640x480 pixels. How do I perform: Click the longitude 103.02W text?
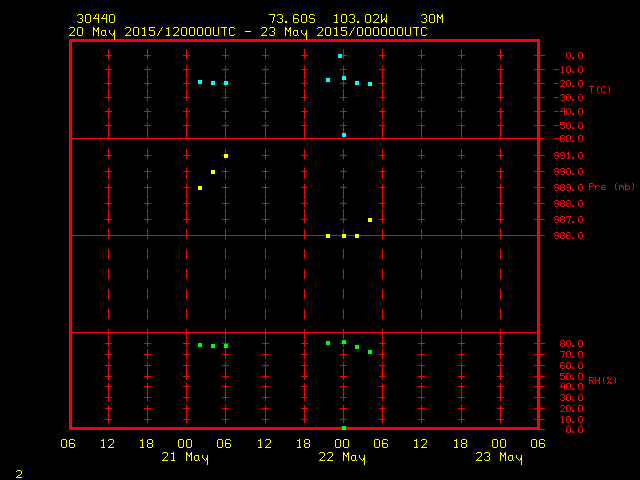point(360,19)
